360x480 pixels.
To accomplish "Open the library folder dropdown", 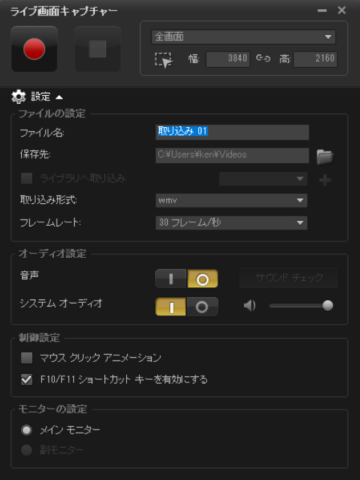I will click(263, 179).
